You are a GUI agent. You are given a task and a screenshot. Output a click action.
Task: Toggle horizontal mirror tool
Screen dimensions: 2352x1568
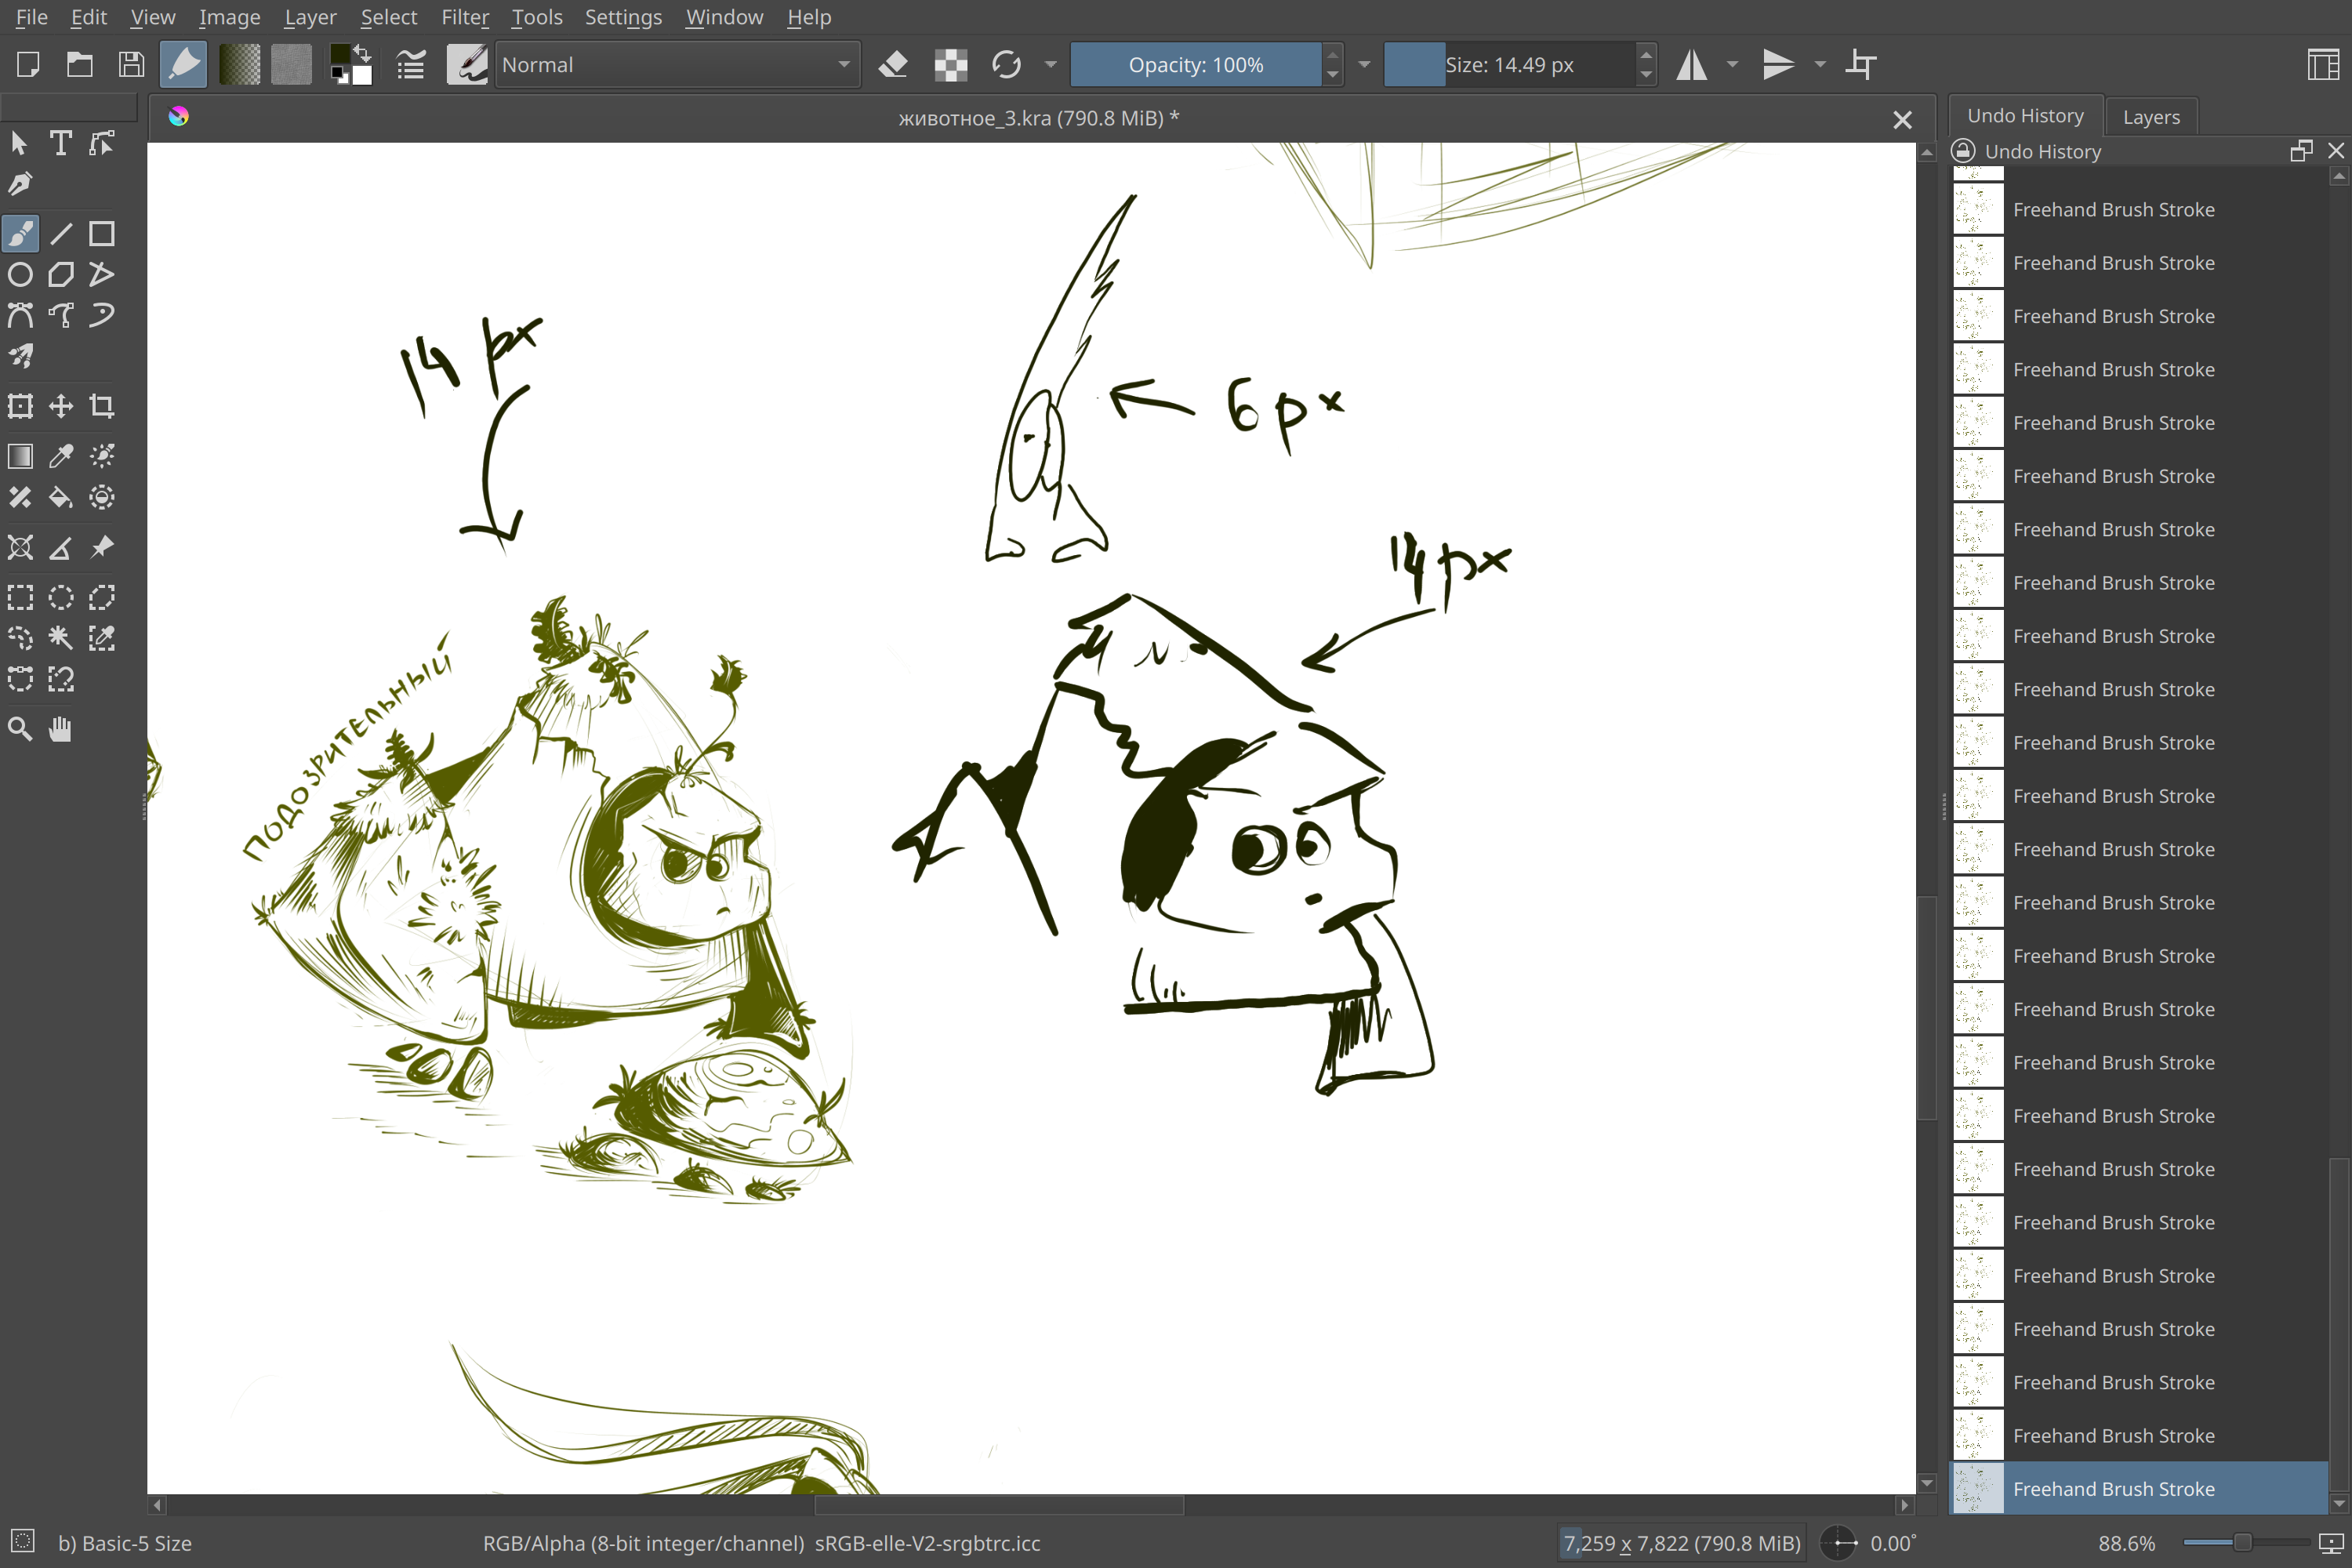click(x=1692, y=65)
